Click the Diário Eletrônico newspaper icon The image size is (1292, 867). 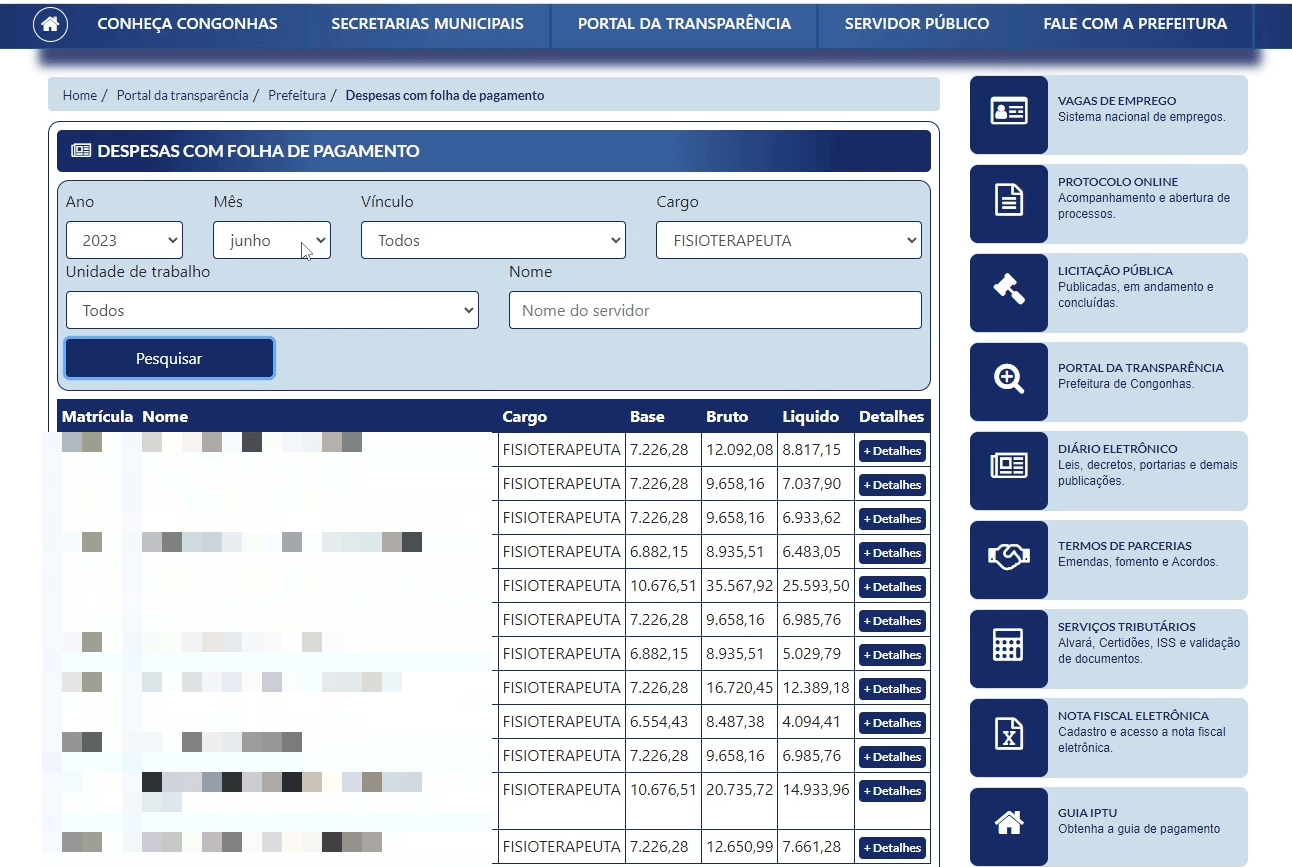[1009, 466]
